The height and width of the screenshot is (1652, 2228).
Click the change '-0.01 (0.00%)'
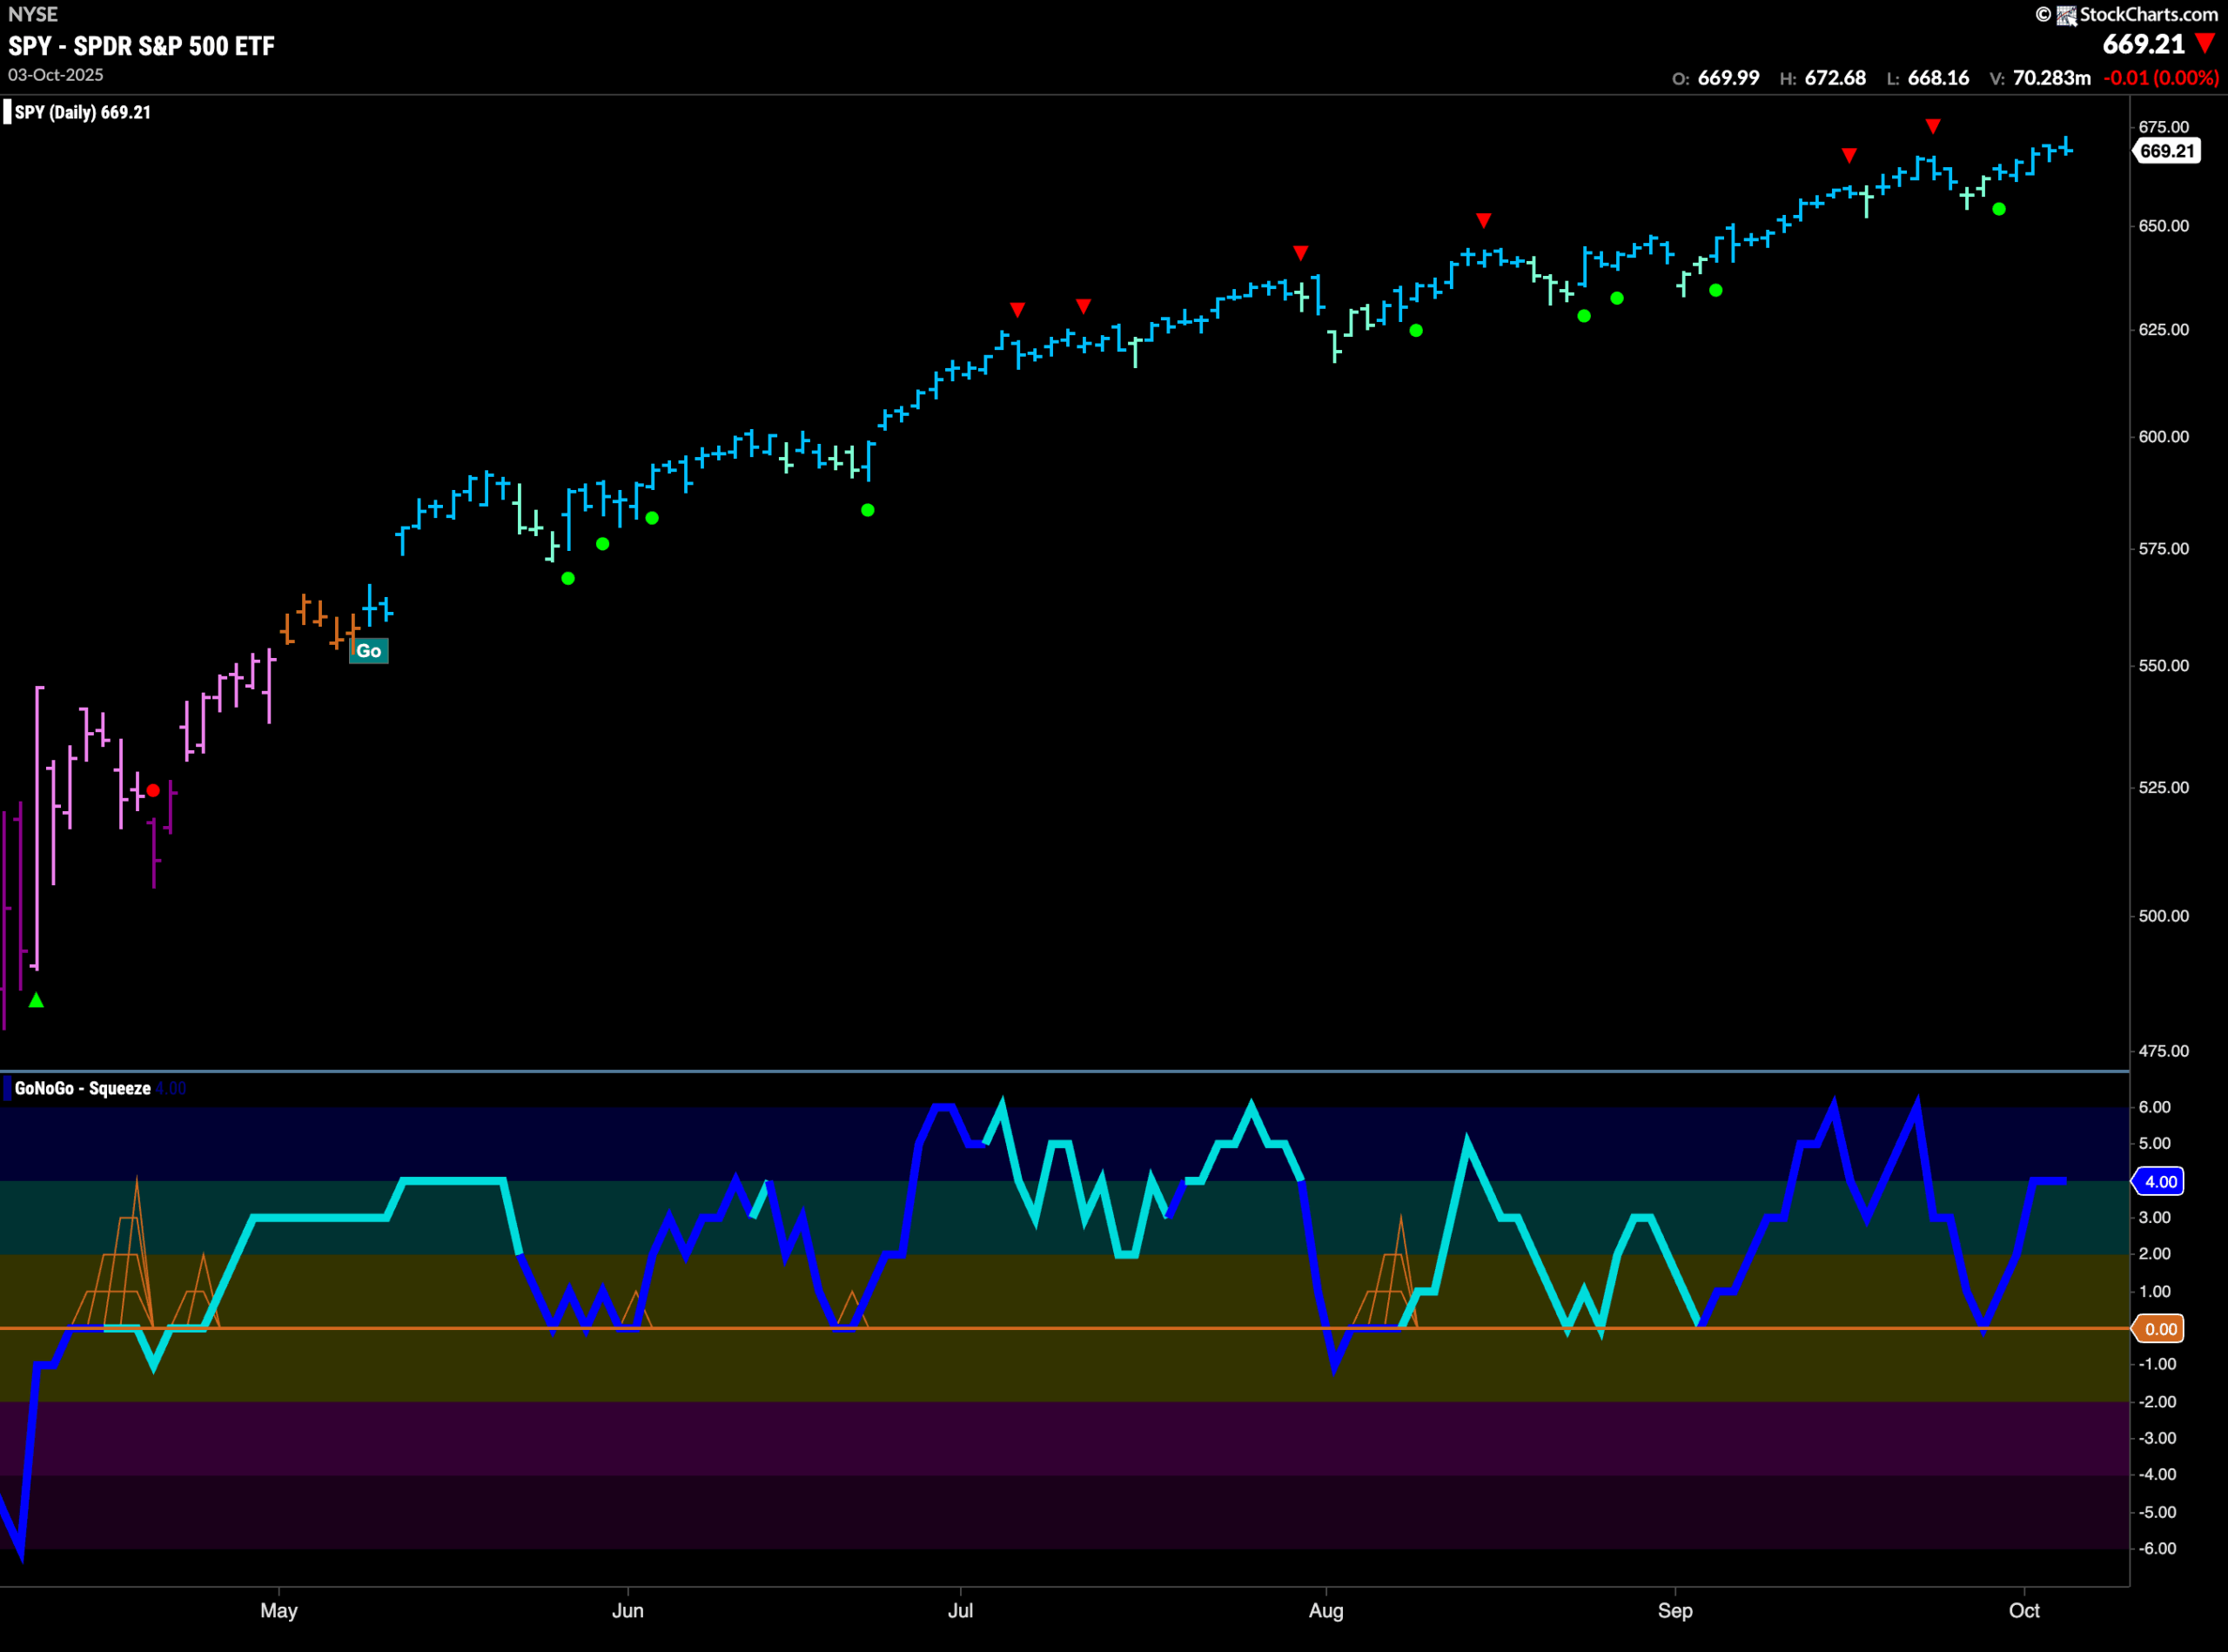2161,78
